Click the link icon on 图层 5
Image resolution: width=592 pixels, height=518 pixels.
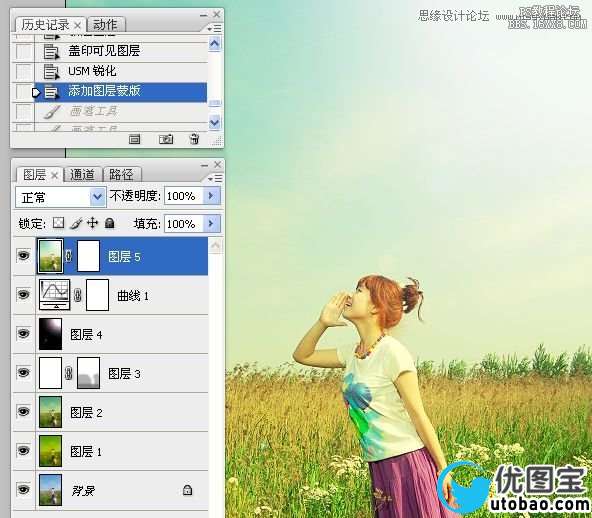[x=69, y=256]
